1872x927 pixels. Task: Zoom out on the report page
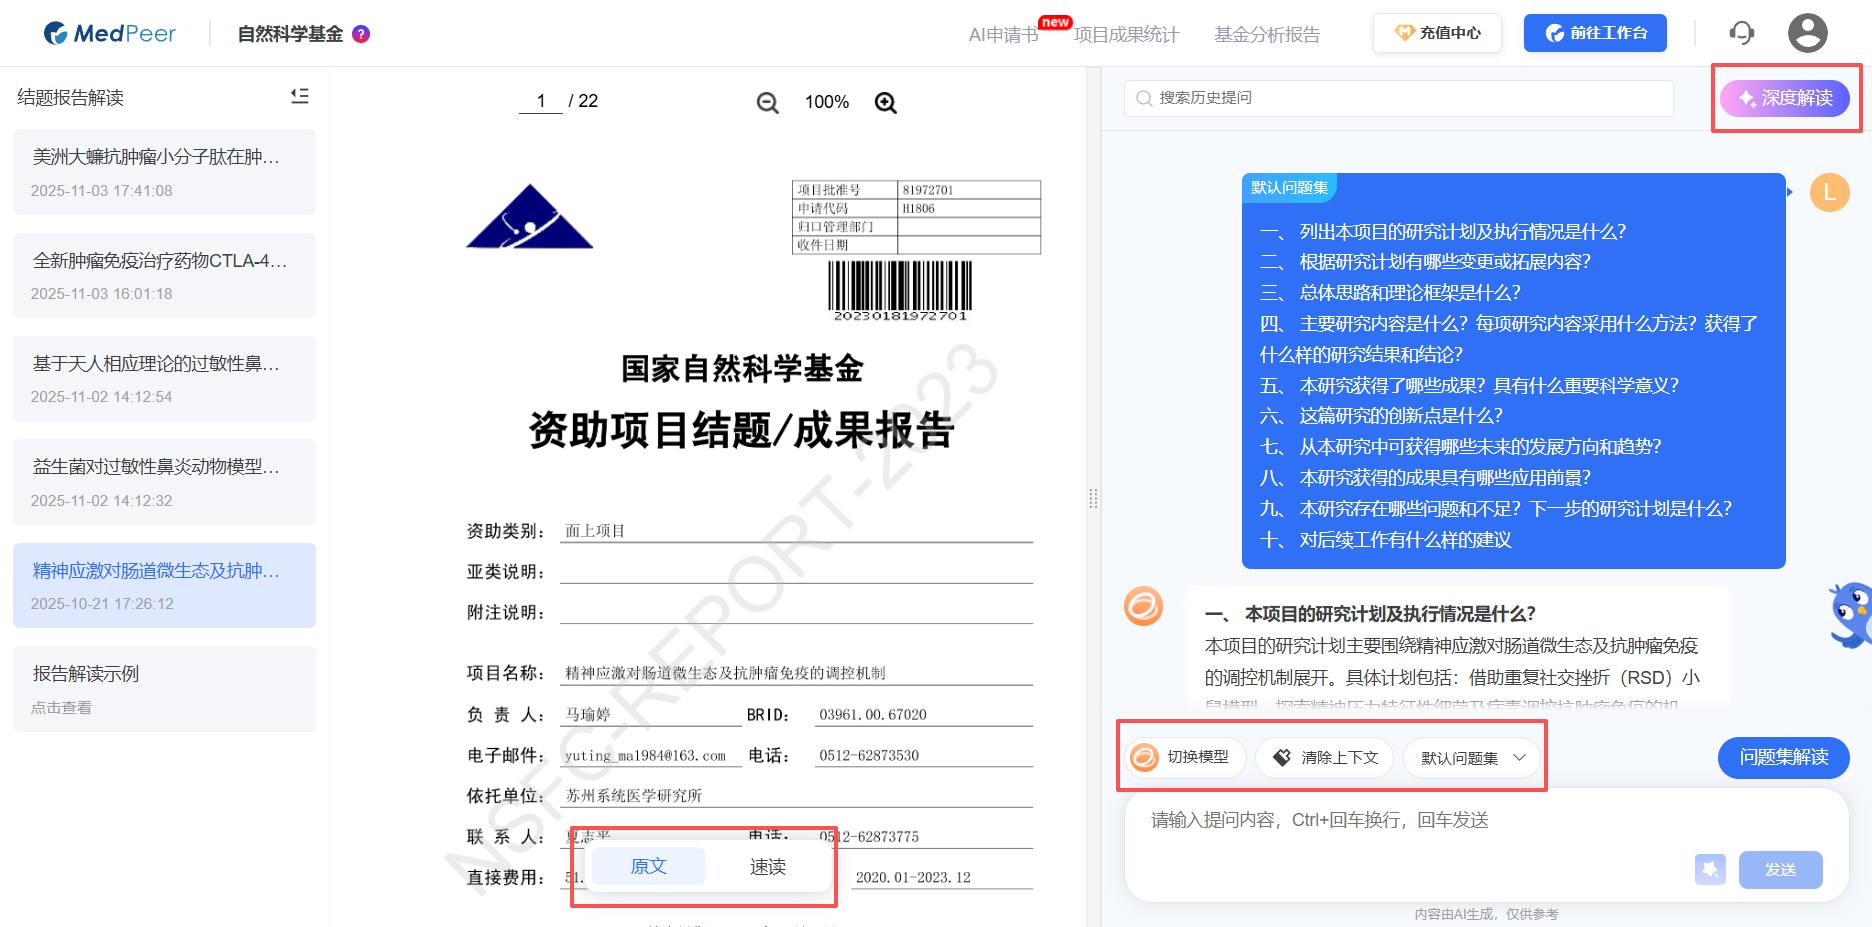tap(767, 102)
